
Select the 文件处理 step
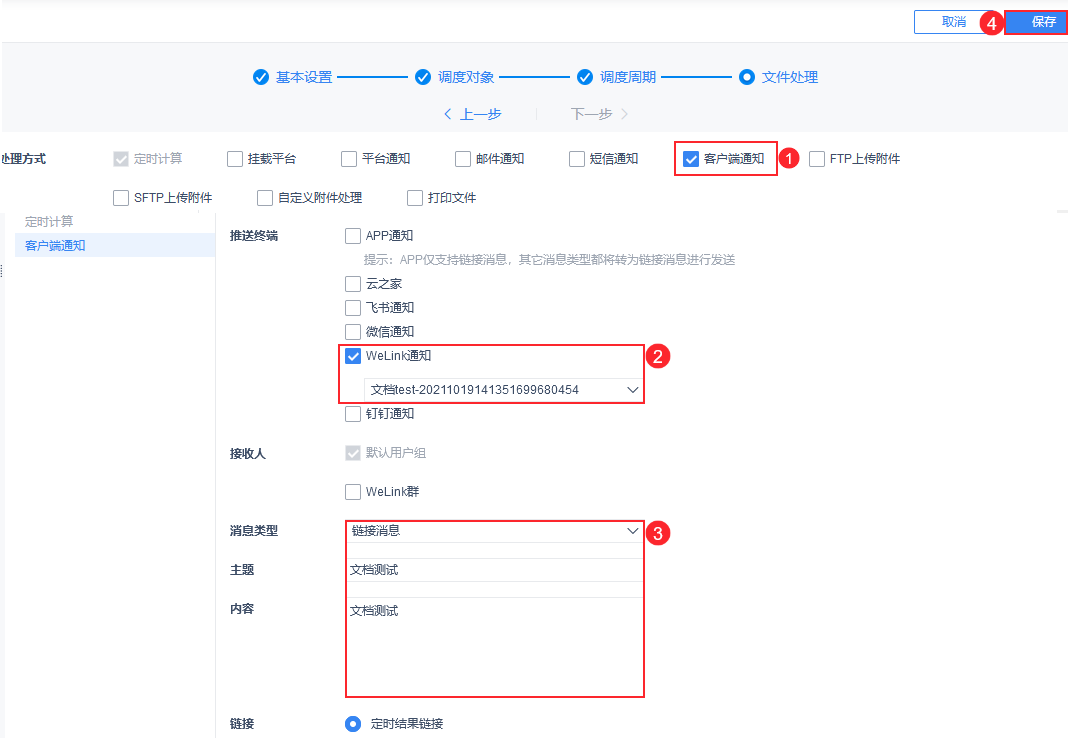789,77
